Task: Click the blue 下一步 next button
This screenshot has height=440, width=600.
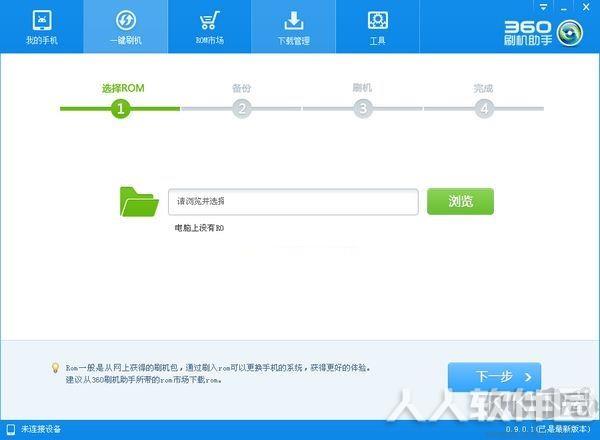Action: click(x=494, y=376)
